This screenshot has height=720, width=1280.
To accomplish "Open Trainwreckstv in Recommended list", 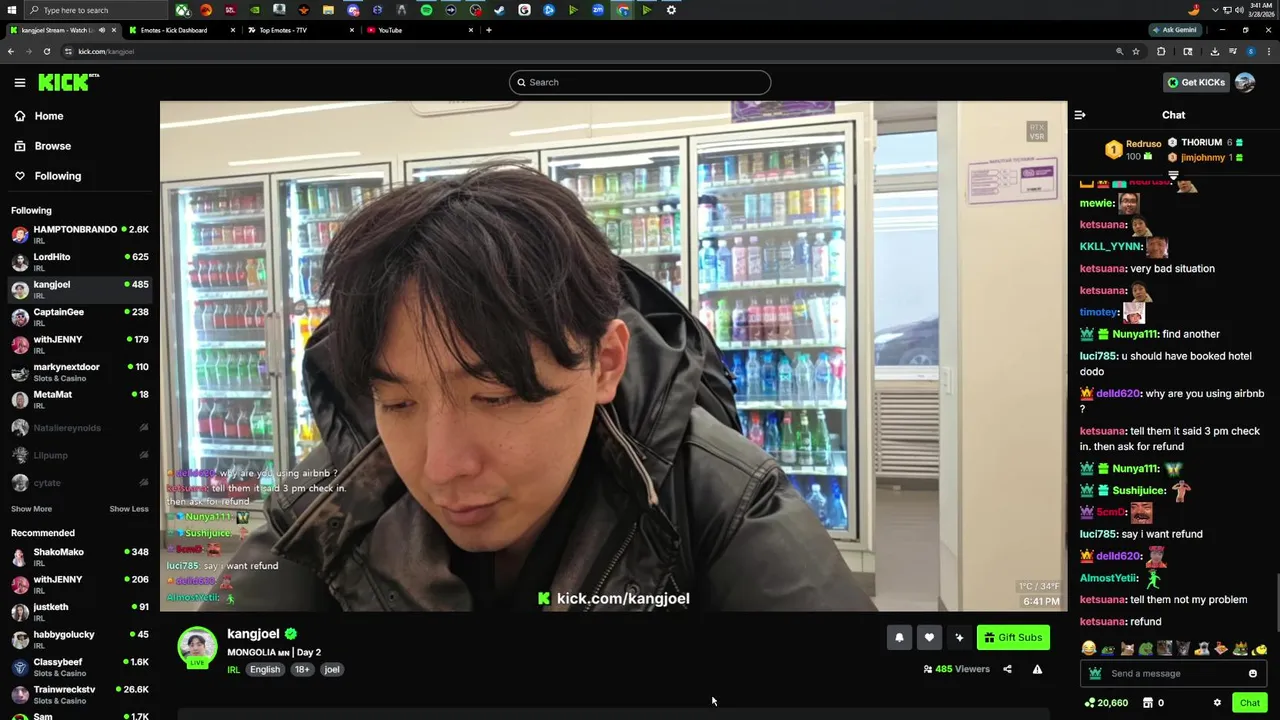I will [80, 694].
